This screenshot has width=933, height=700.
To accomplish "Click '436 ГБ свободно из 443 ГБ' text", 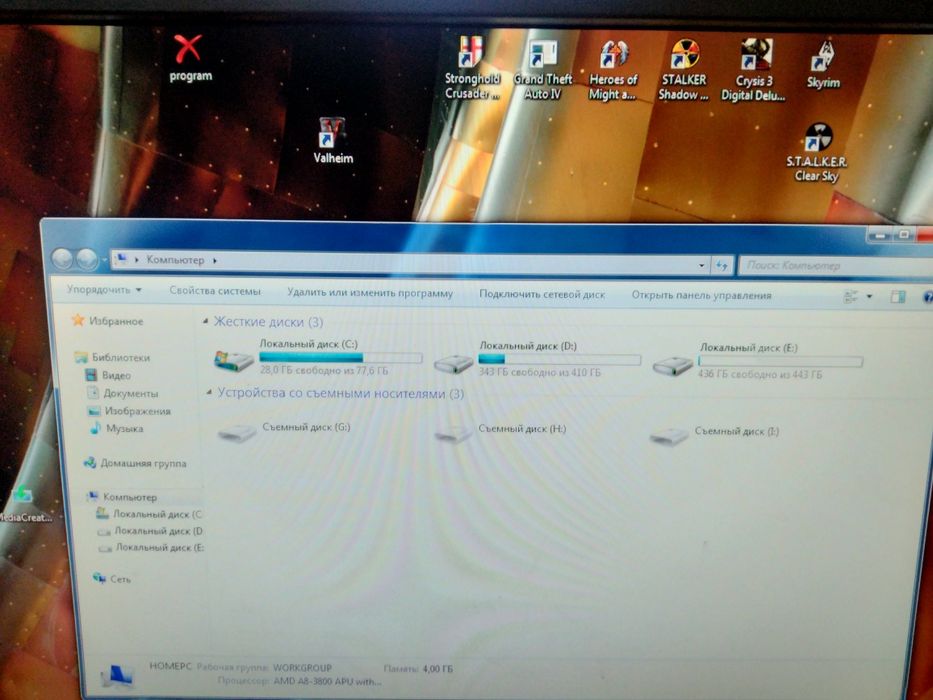I will click(760, 374).
